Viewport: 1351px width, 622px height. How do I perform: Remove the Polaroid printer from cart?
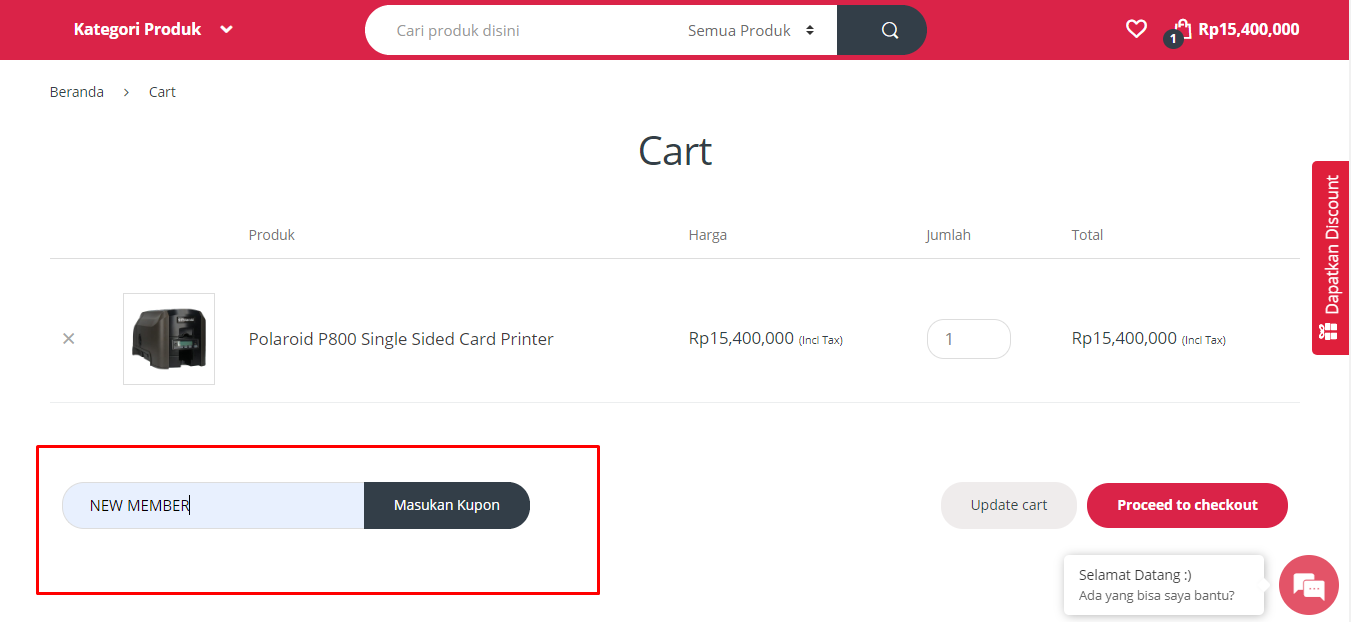pos(69,339)
